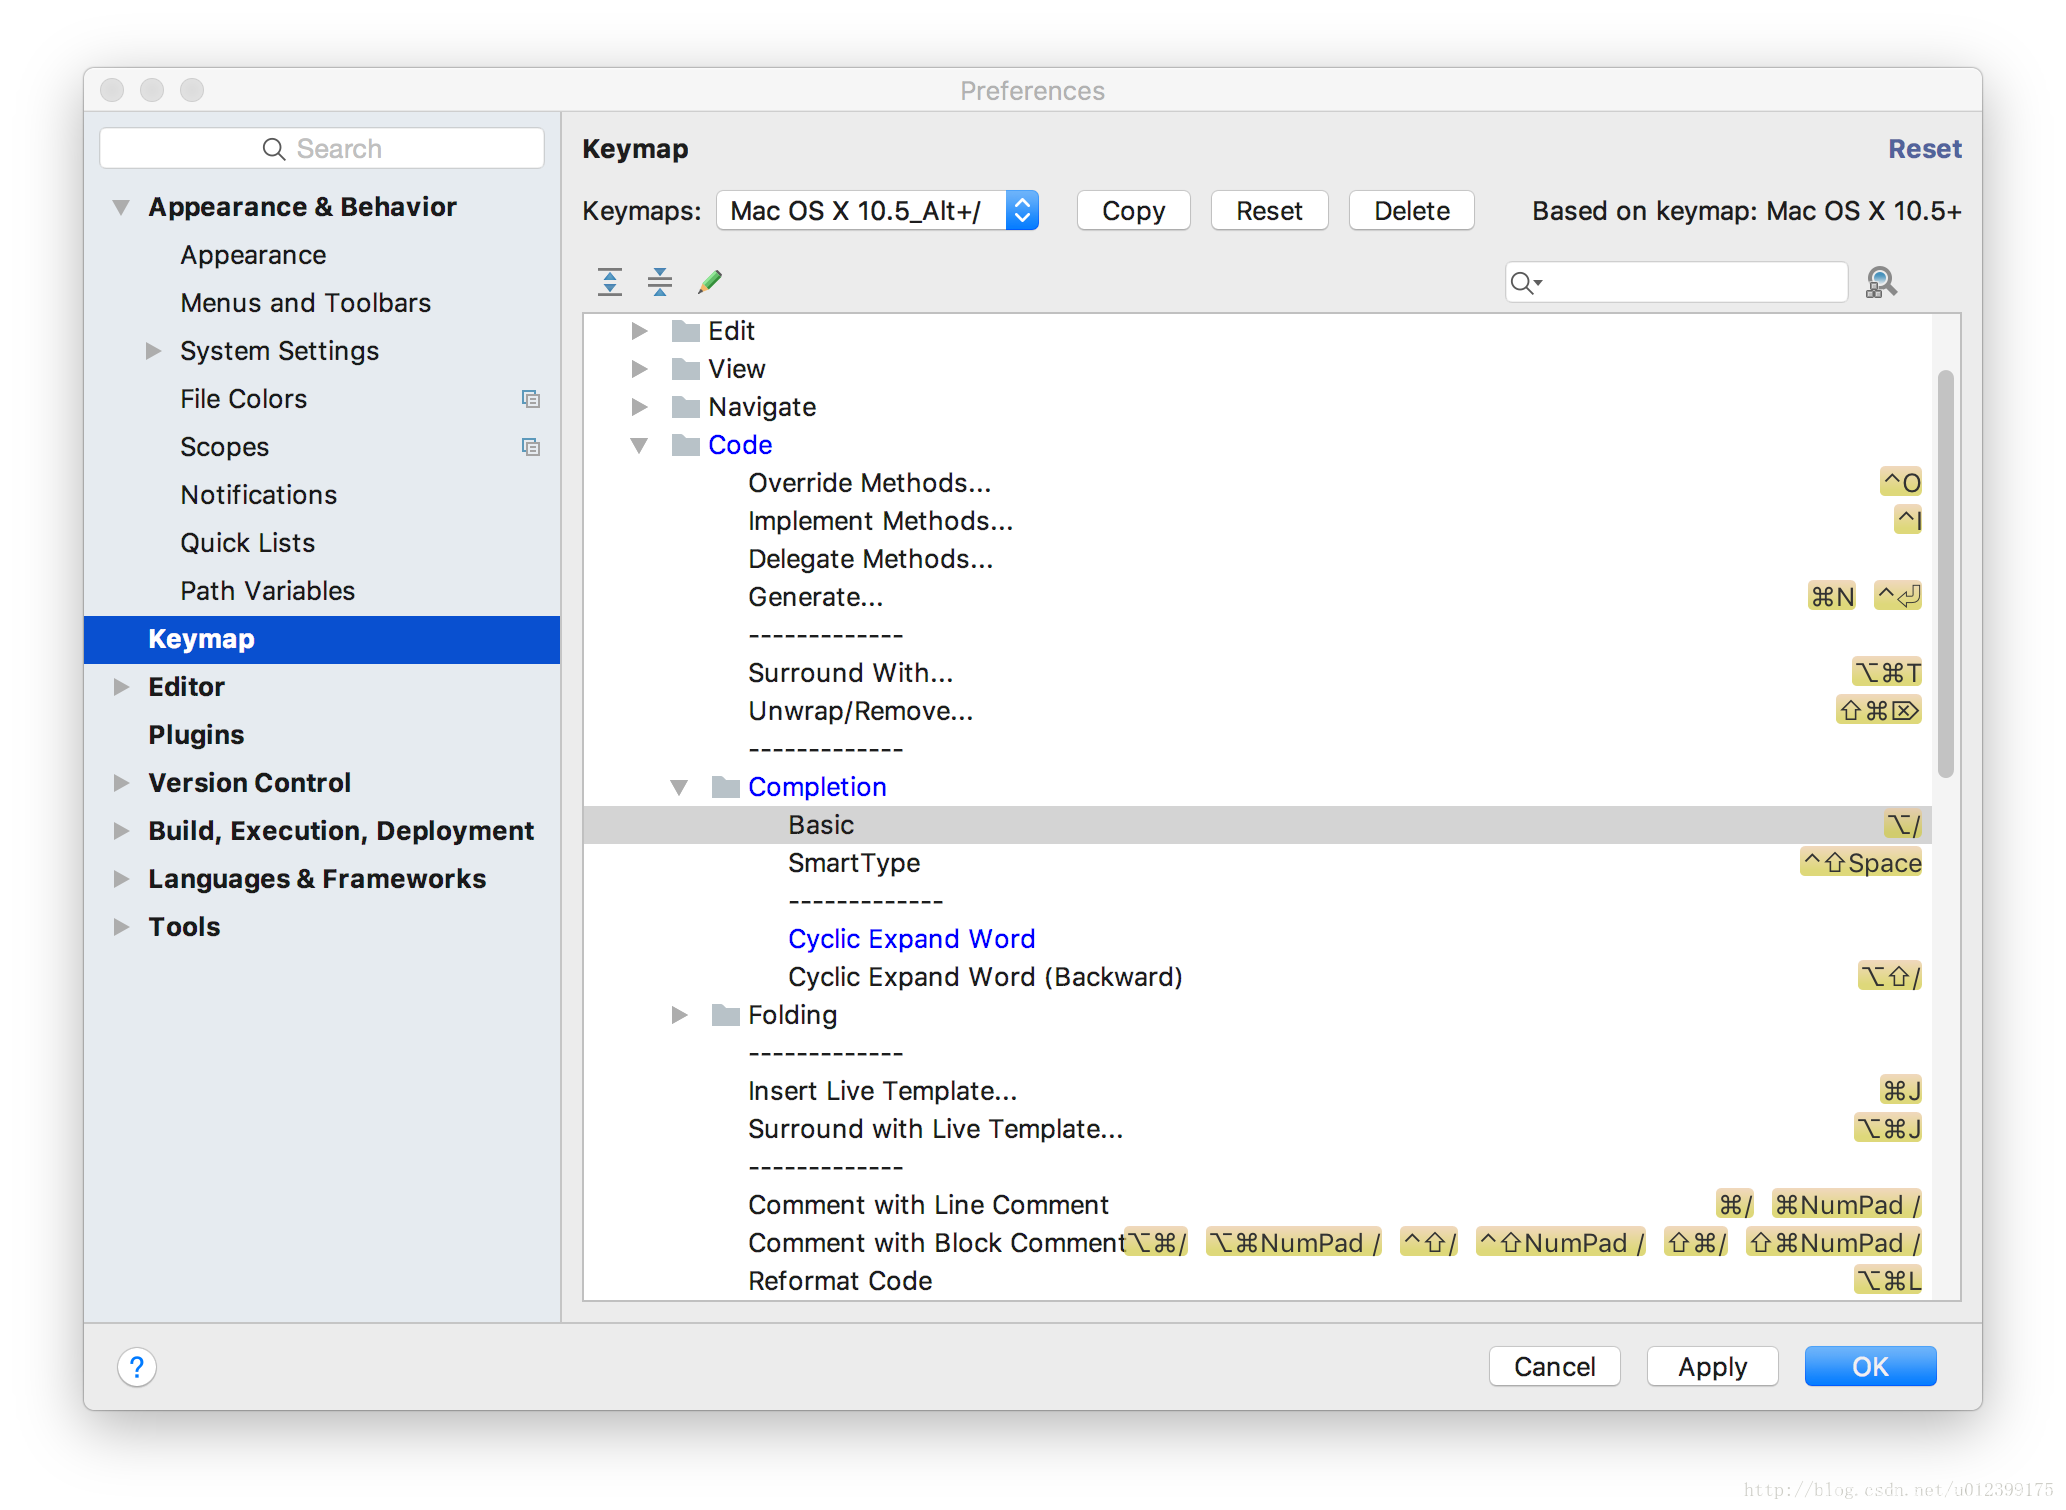The height and width of the screenshot is (1510, 2066).
Task: Click the search input field in keymap
Action: (x=1675, y=282)
